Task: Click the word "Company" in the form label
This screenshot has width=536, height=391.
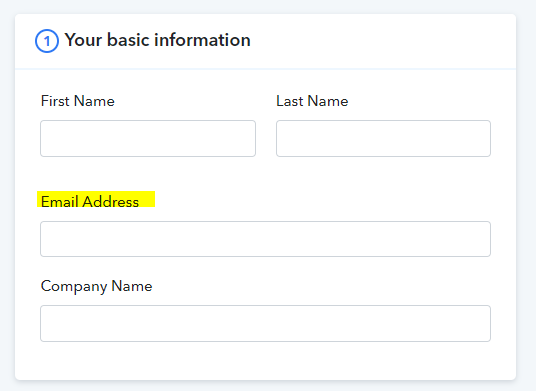Action: point(74,286)
